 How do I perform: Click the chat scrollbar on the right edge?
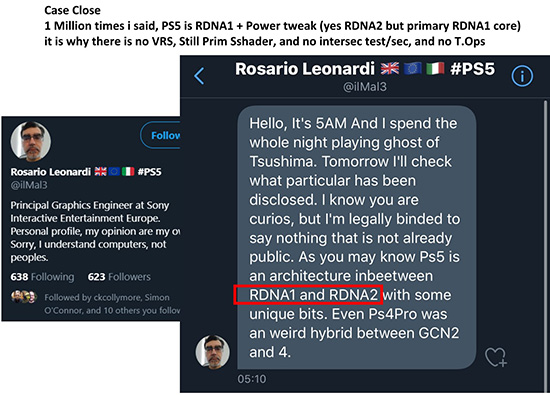tap(545, 246)
